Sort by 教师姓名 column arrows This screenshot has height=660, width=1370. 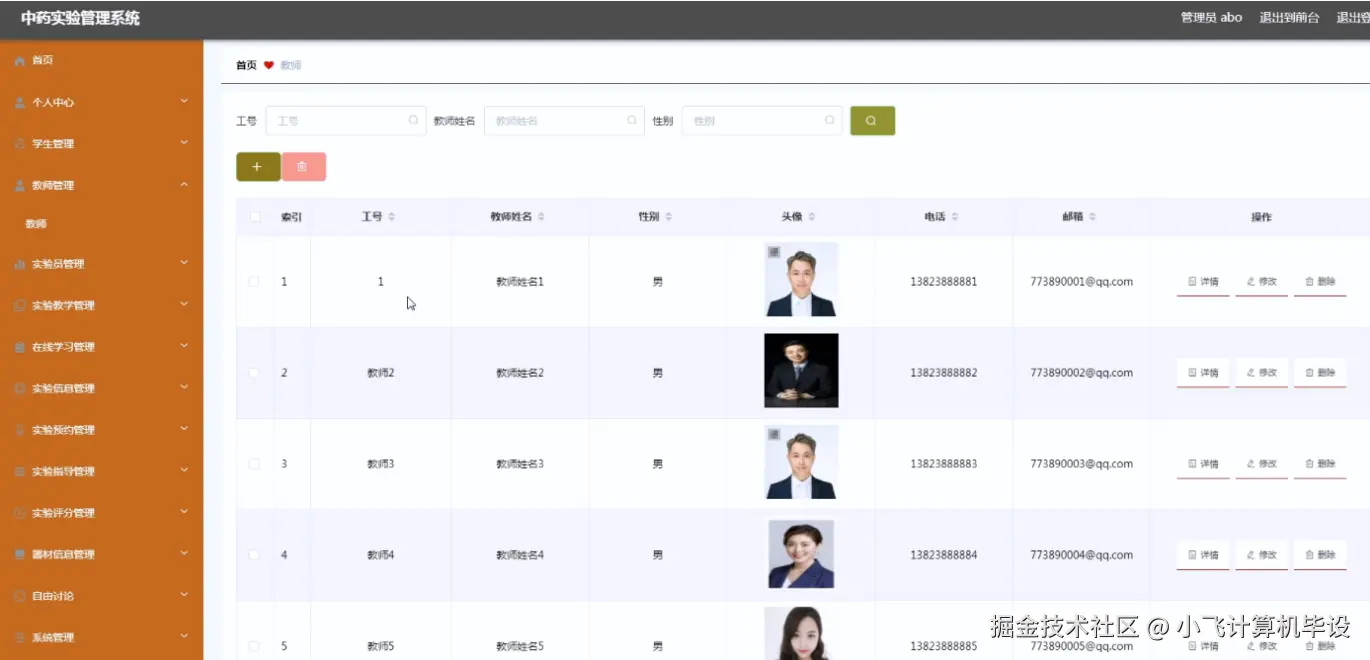[541, 217]
